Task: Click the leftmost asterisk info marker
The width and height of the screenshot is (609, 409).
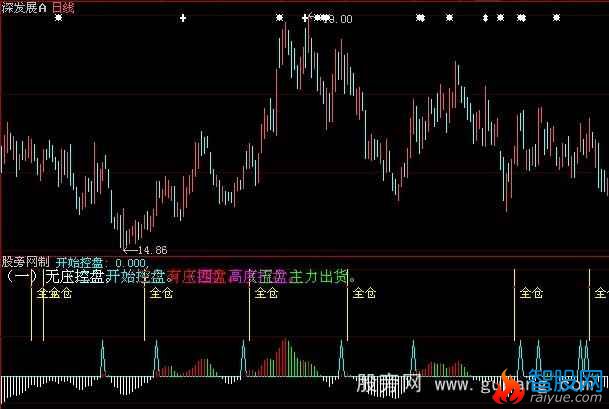Action: (59, 18)
